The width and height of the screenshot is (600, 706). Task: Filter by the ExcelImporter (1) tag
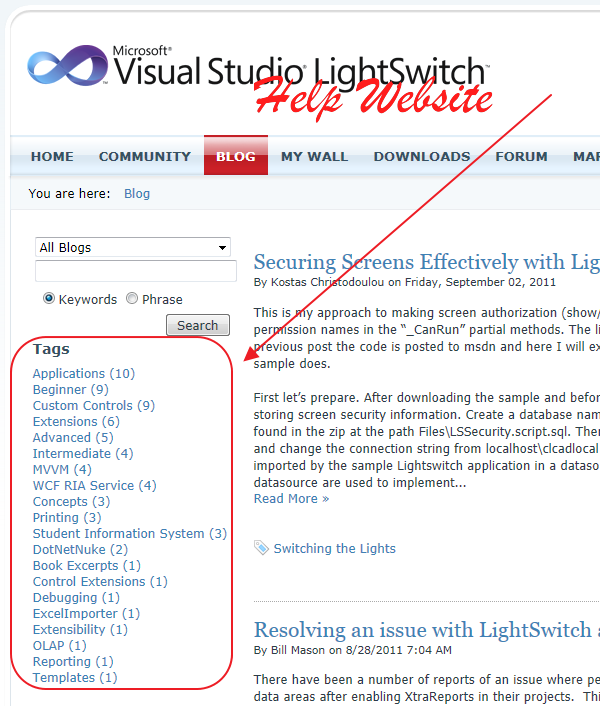coord(86,613)
